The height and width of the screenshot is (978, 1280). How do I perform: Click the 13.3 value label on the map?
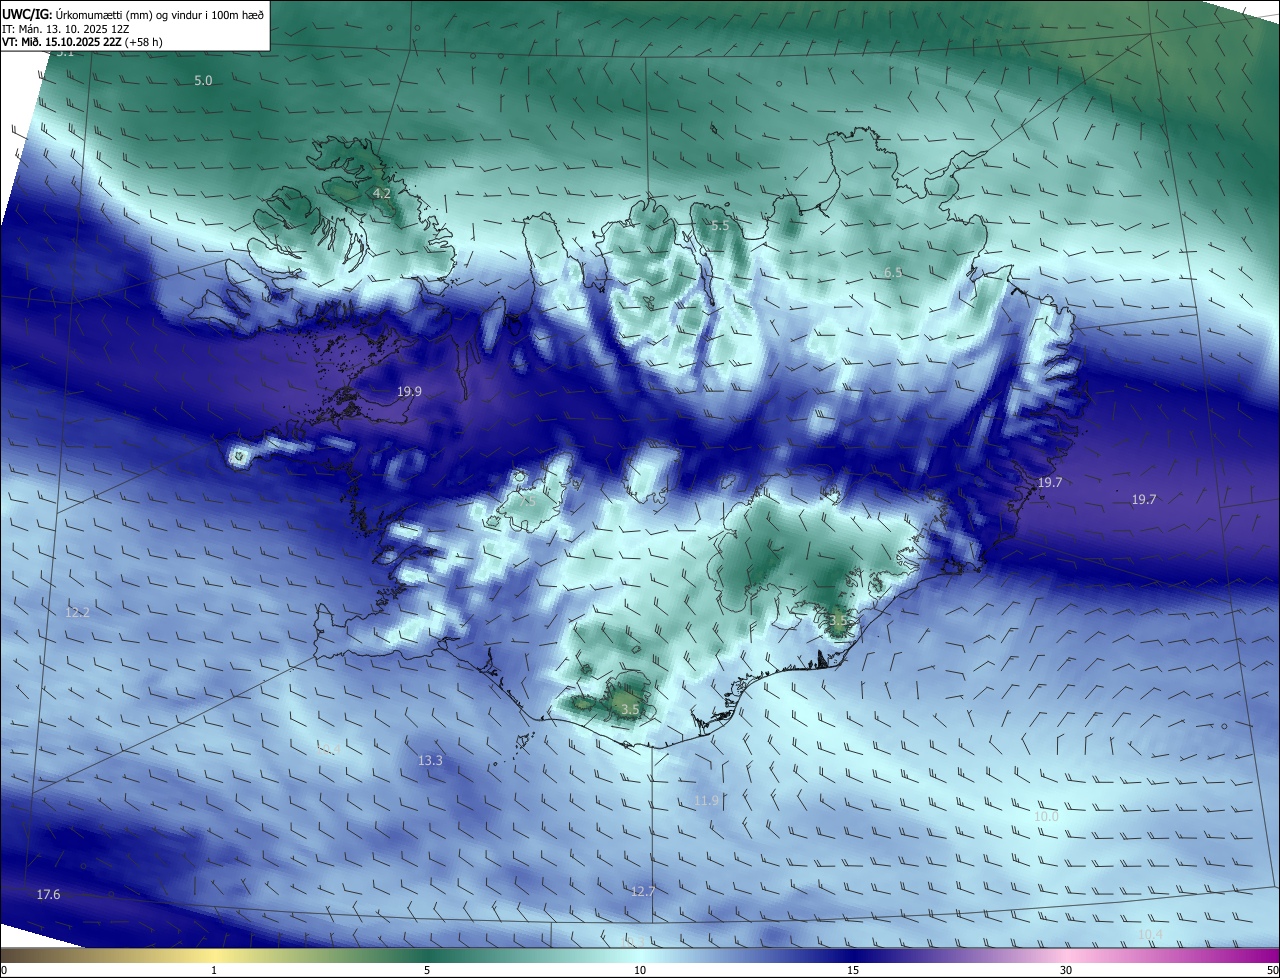[x=430, y=761]
